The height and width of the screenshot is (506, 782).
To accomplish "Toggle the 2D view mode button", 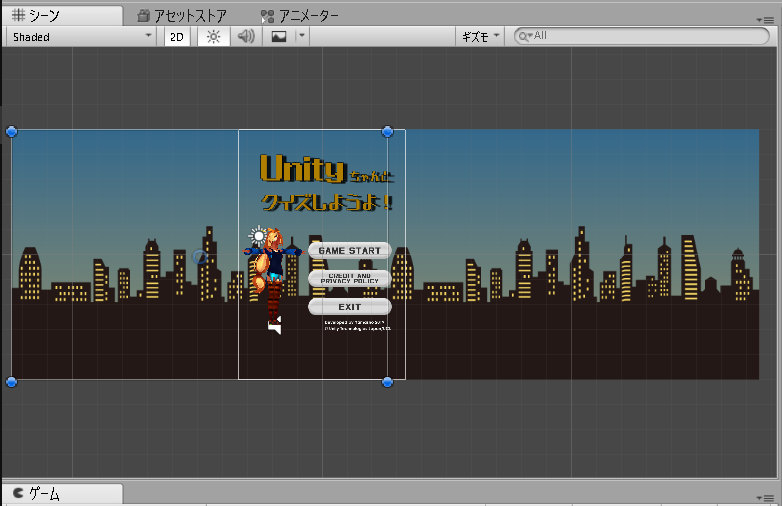I will tap(177, 37).
